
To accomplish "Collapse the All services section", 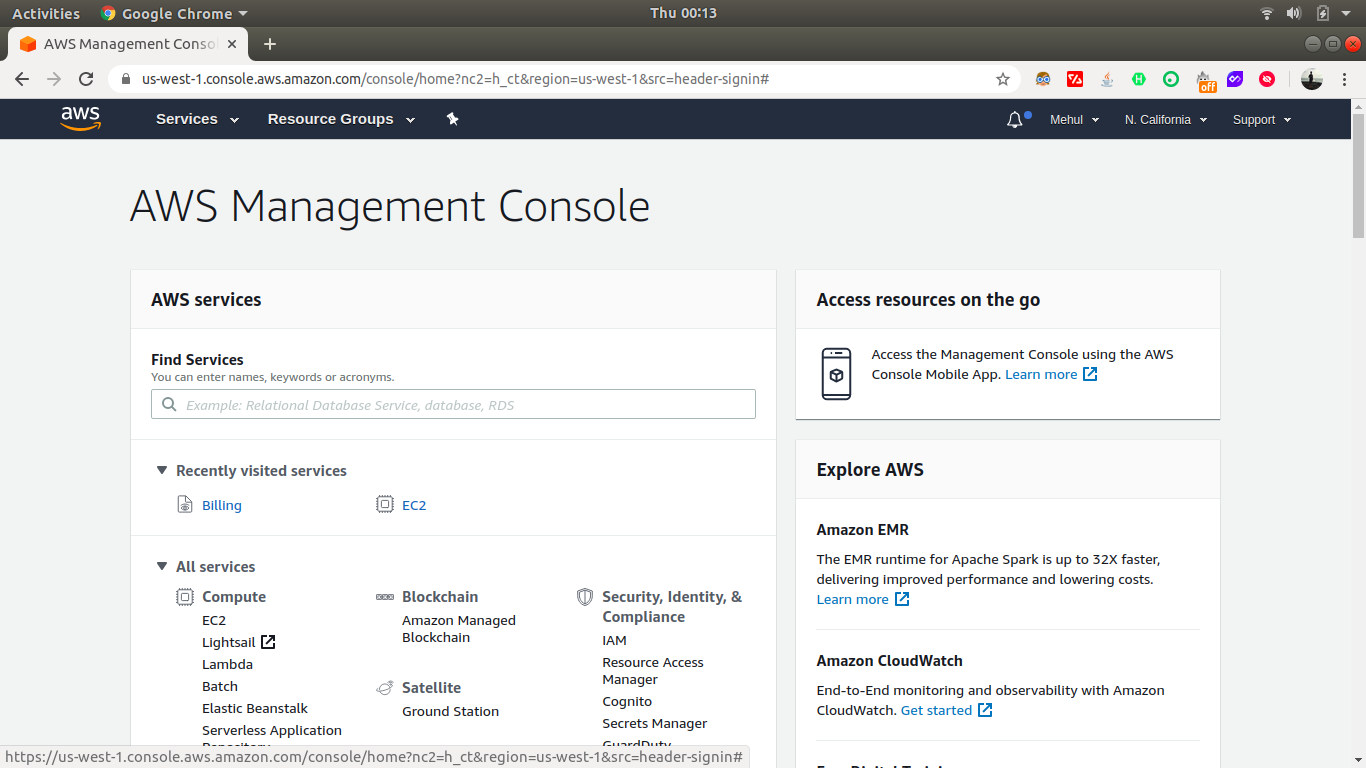I will click(x=162, y=566).
